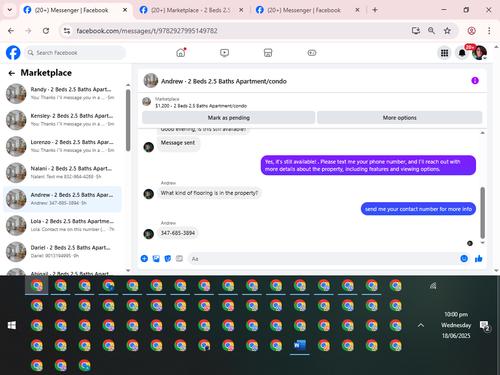Reload the page
This screenshot has width=500, height=375.
coord(46,31)
